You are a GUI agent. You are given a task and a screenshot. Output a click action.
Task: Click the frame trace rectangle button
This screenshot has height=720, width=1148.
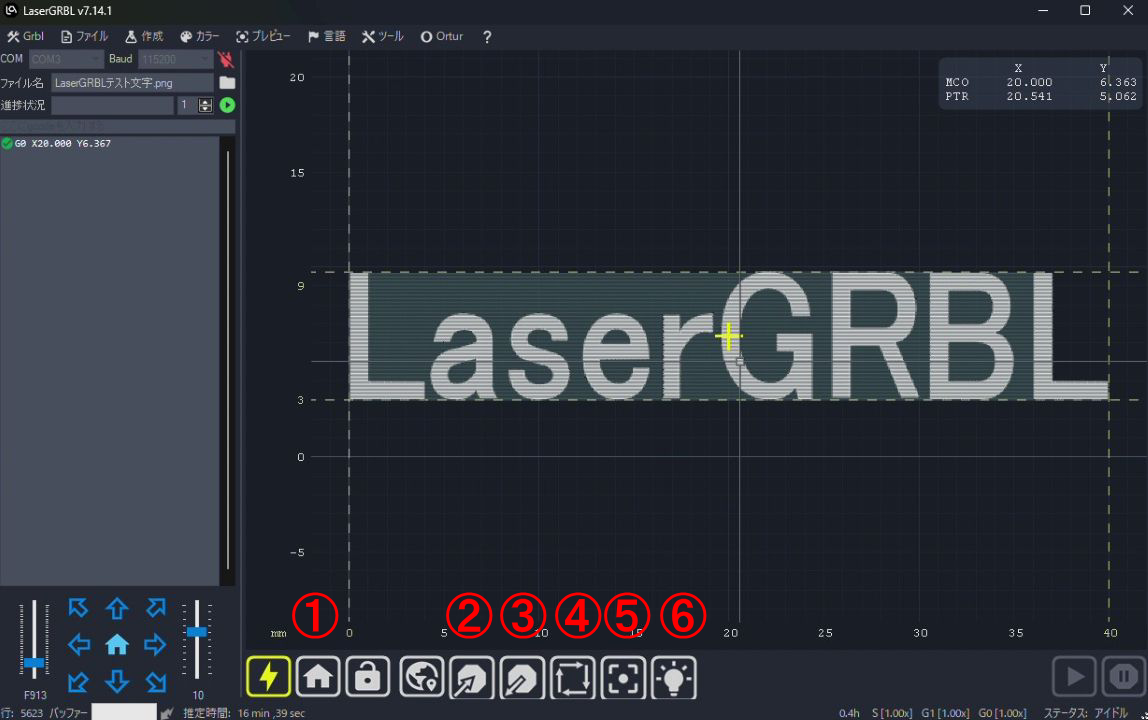pos(573,677)
